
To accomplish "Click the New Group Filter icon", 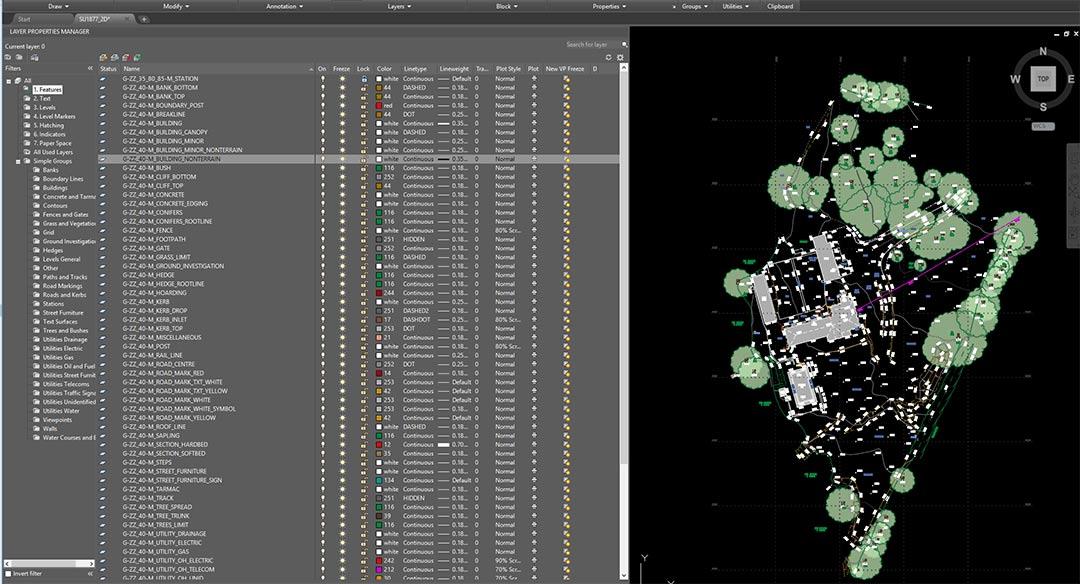I will (x=19, y=57).
